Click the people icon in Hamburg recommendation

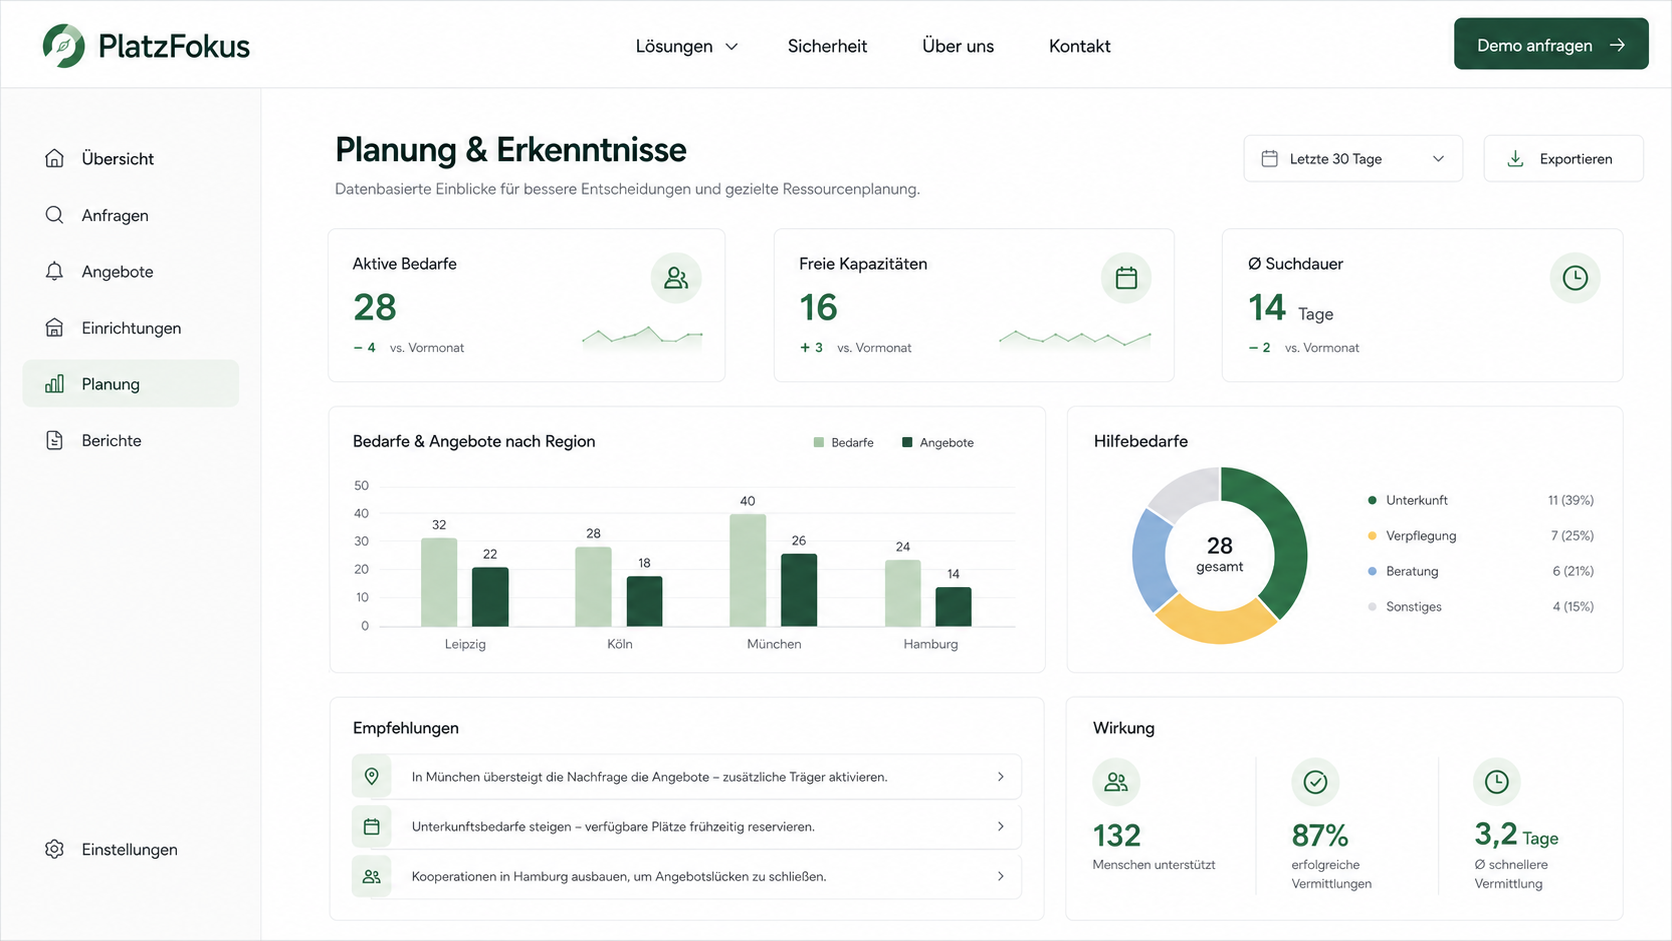coord(372,877)
